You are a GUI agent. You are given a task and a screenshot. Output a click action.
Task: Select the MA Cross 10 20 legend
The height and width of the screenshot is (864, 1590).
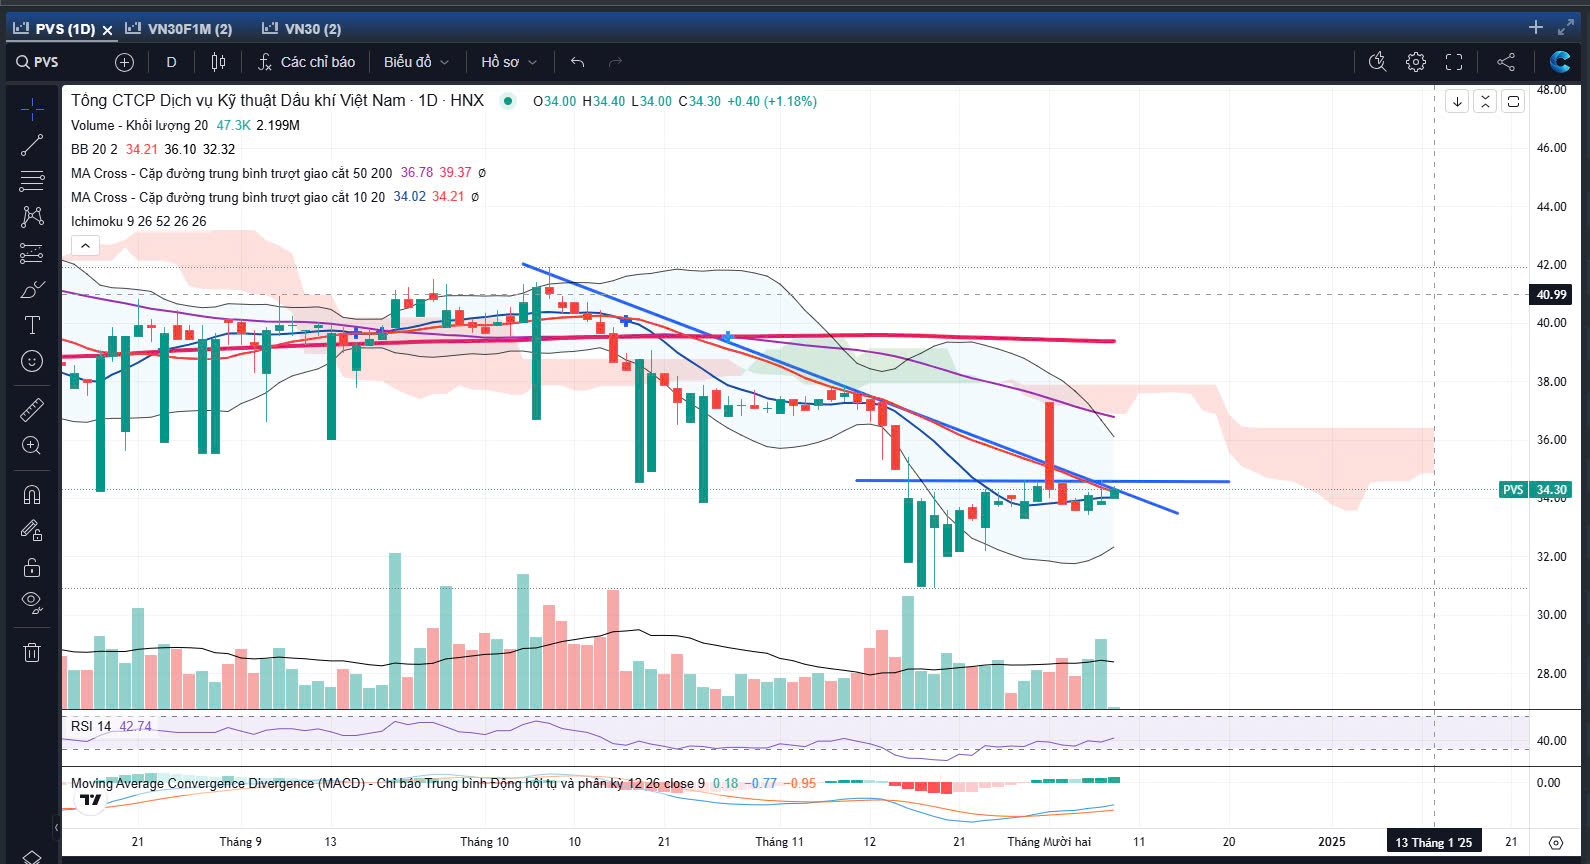[228, 197]
